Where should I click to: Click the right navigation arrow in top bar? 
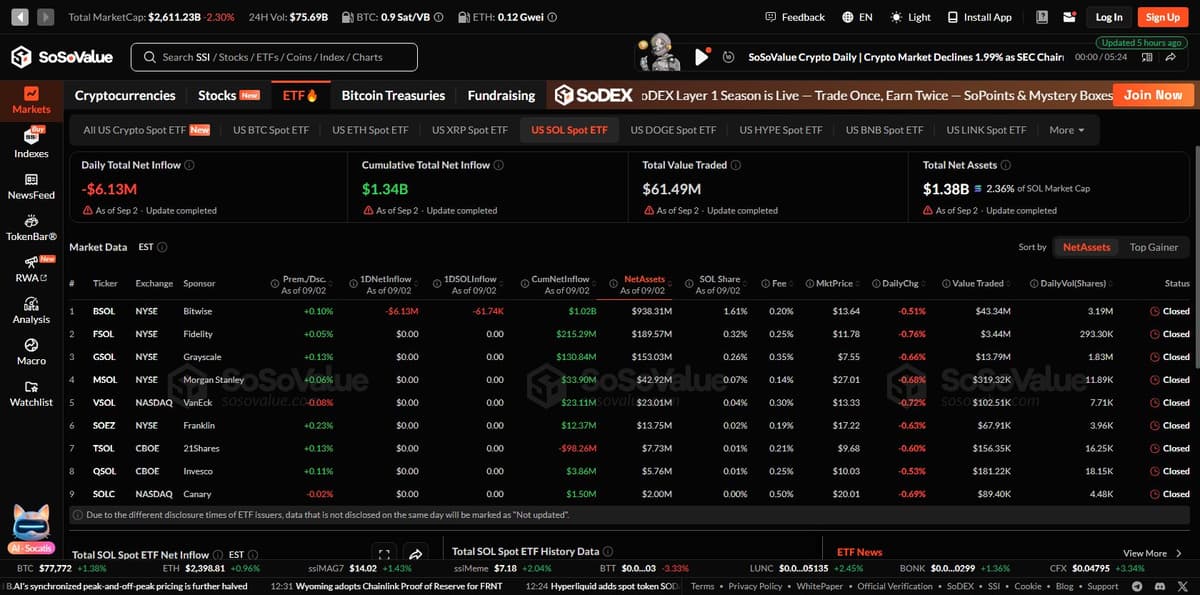click(x=45, y=17)
